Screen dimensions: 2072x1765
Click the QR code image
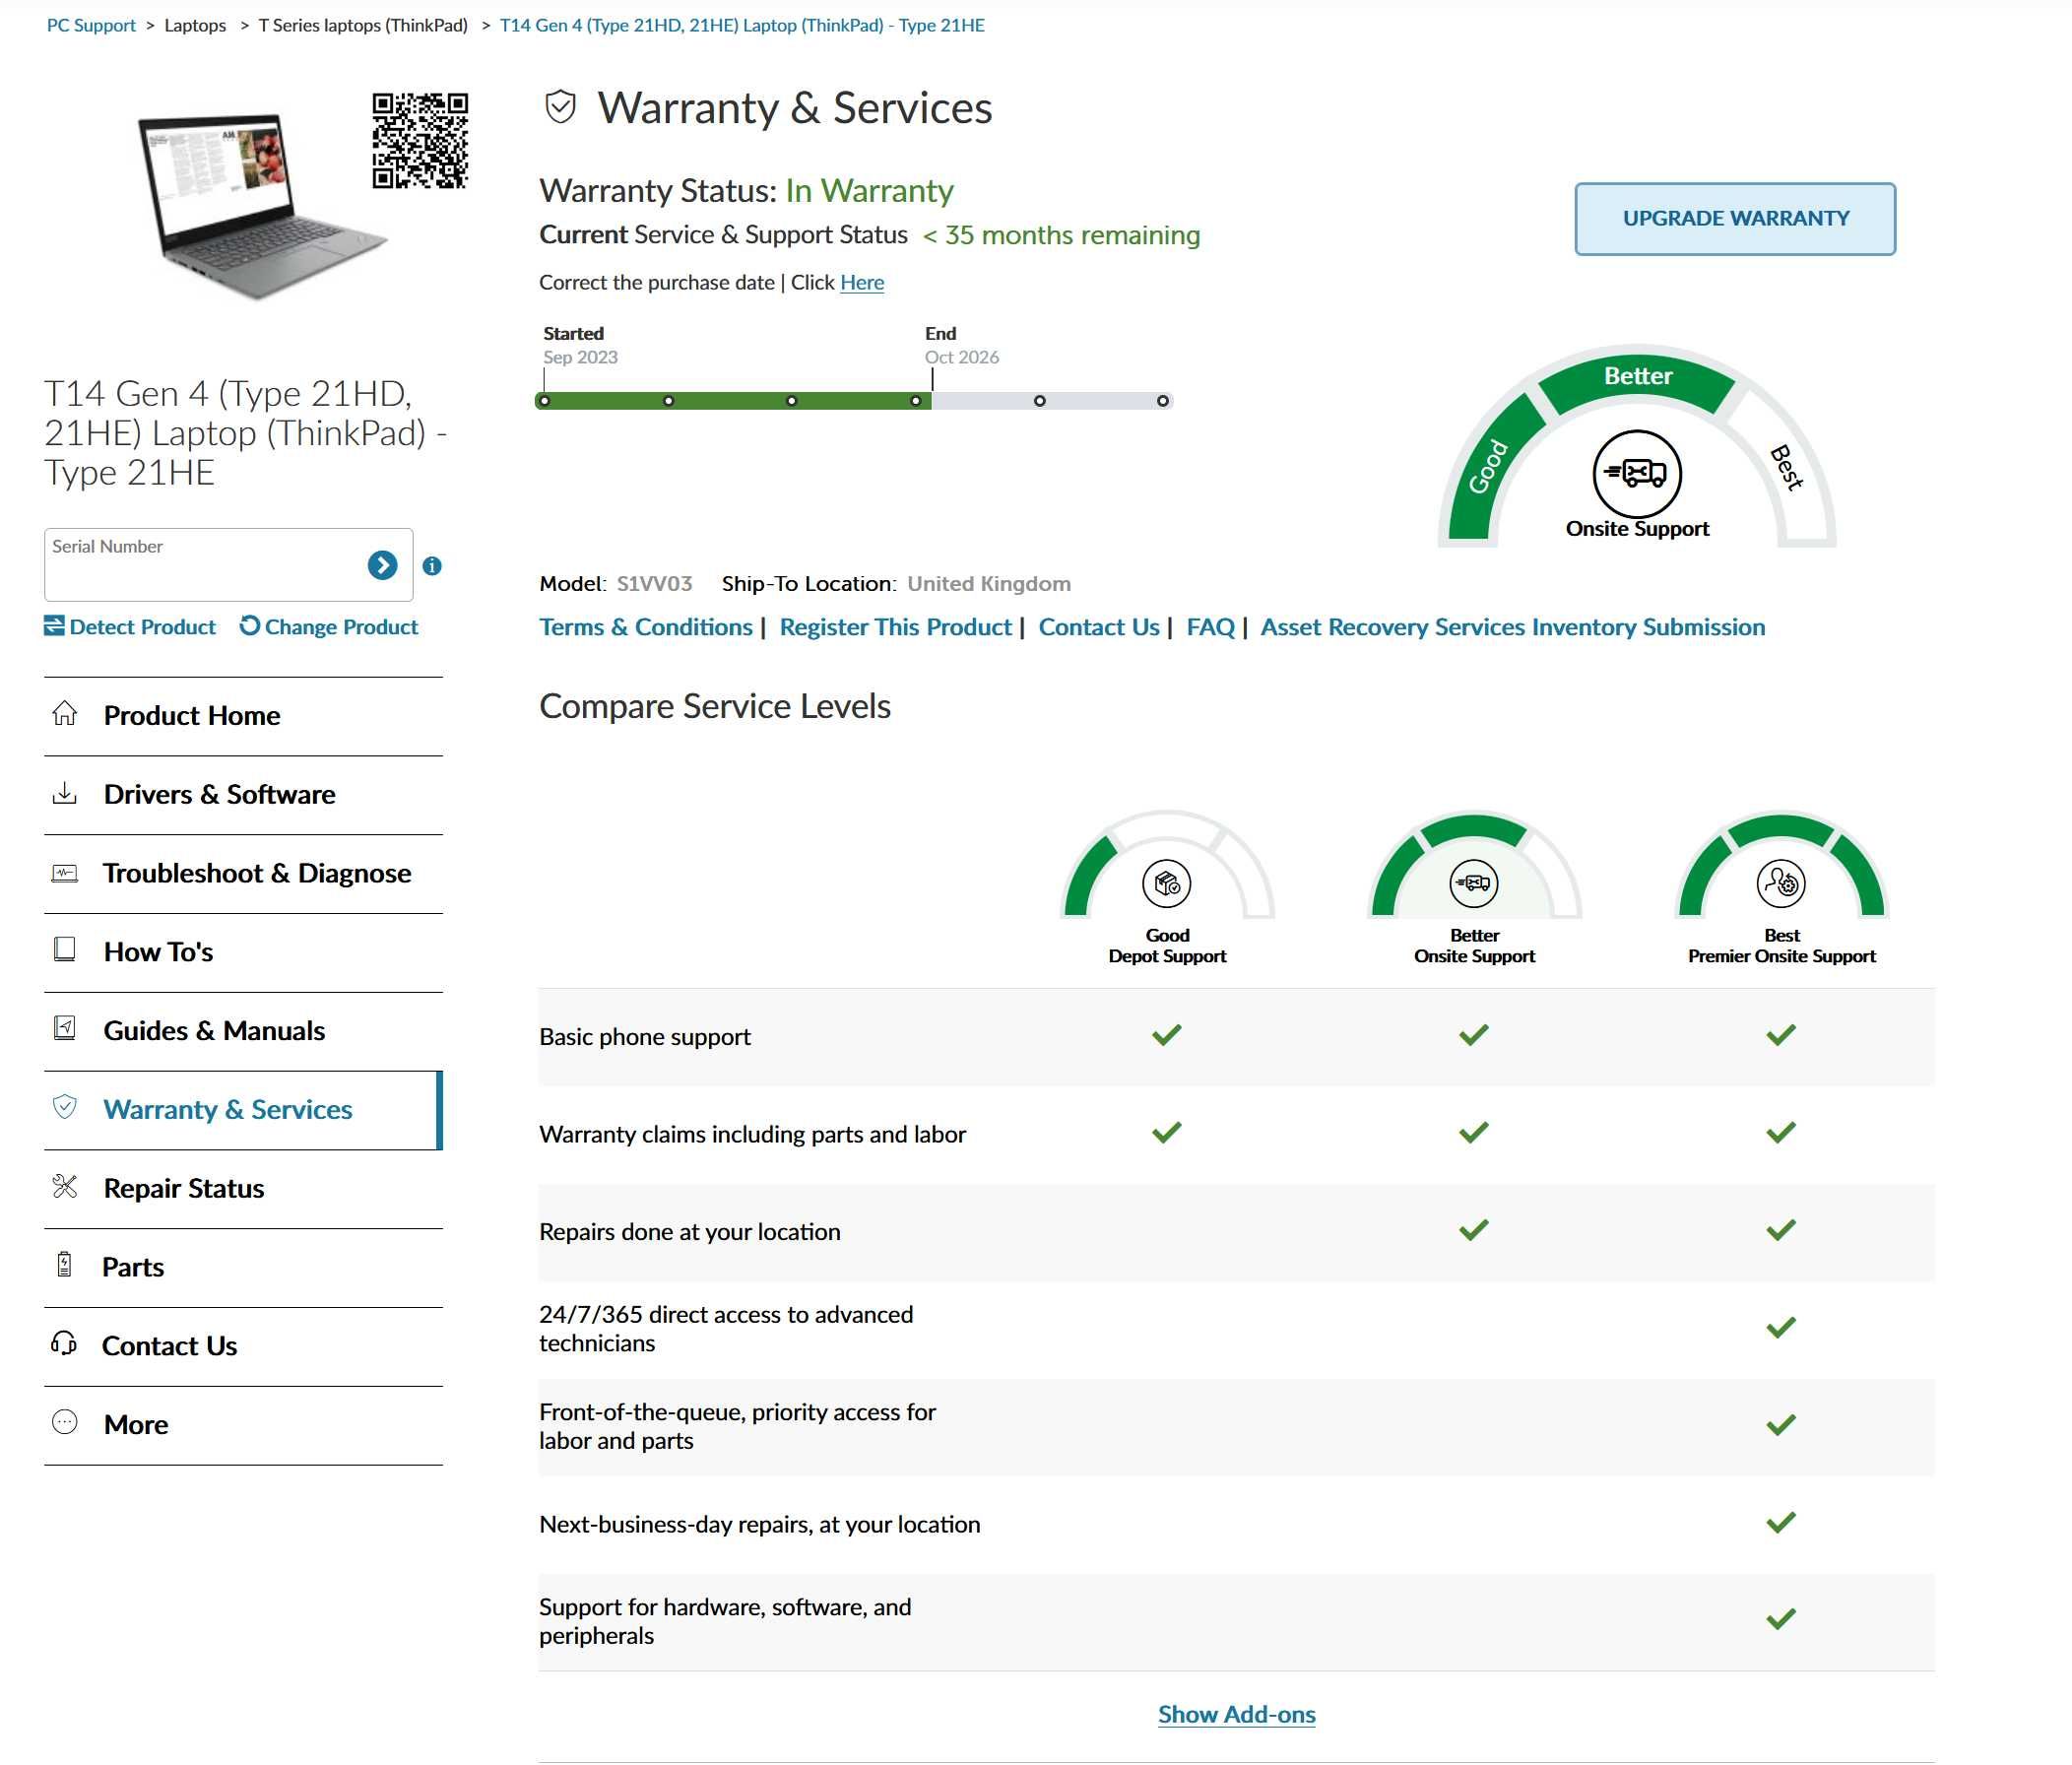tap(420, 141)
